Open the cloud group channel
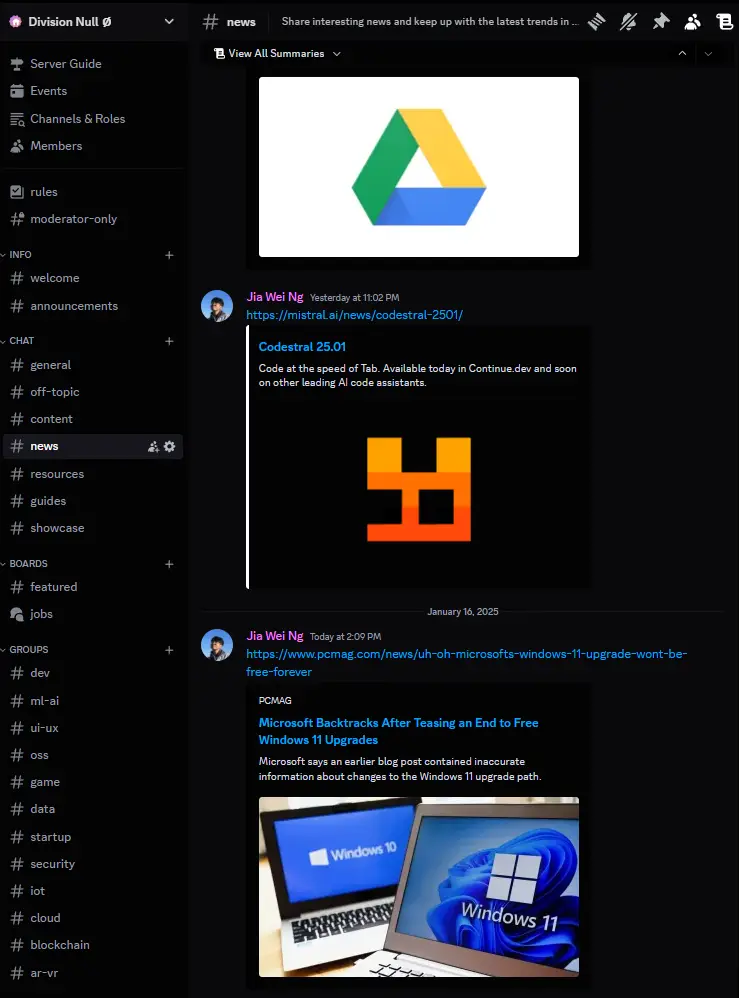The width and height of the screenshot is (739, 998). pos(93,918)
